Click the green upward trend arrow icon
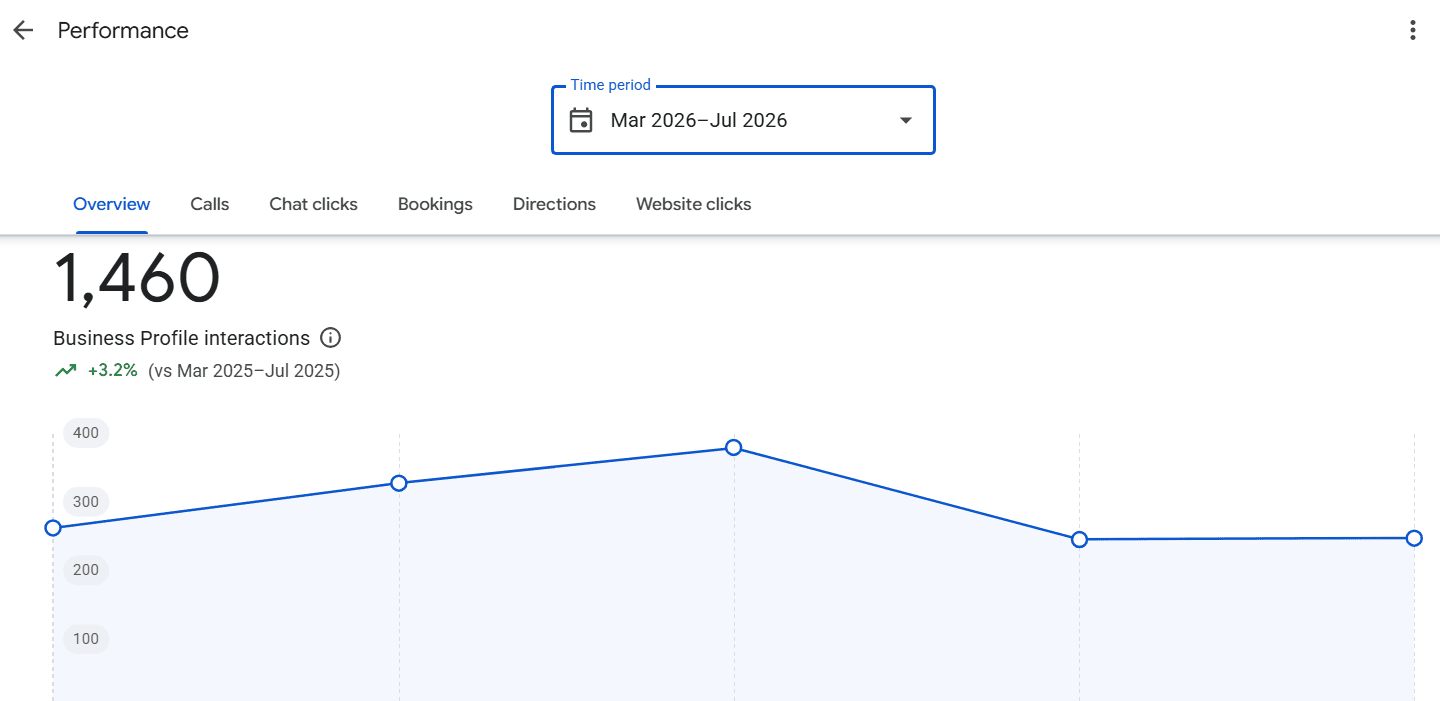Image resolution: width=1440 pixels, height=701 pixels. [x=66, y=371]
